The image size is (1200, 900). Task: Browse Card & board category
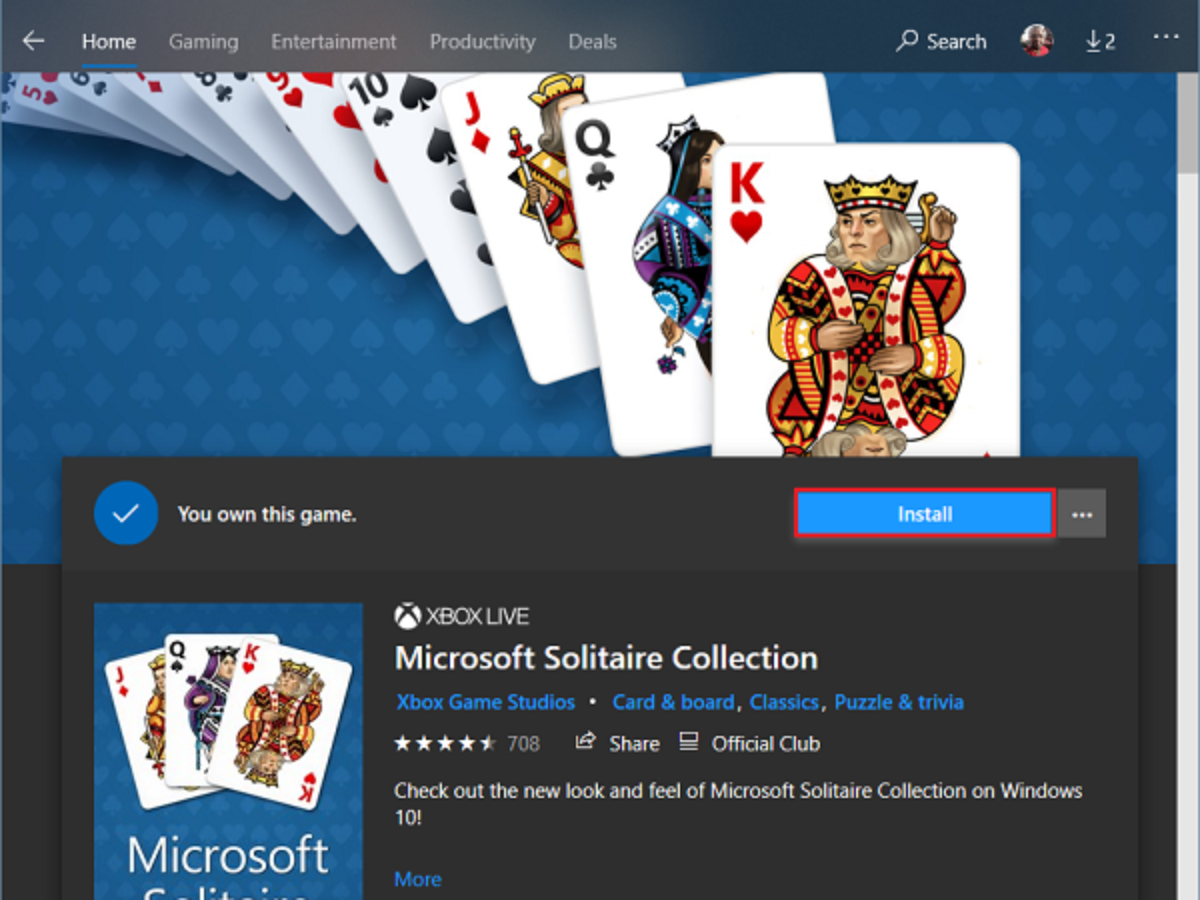673,702
